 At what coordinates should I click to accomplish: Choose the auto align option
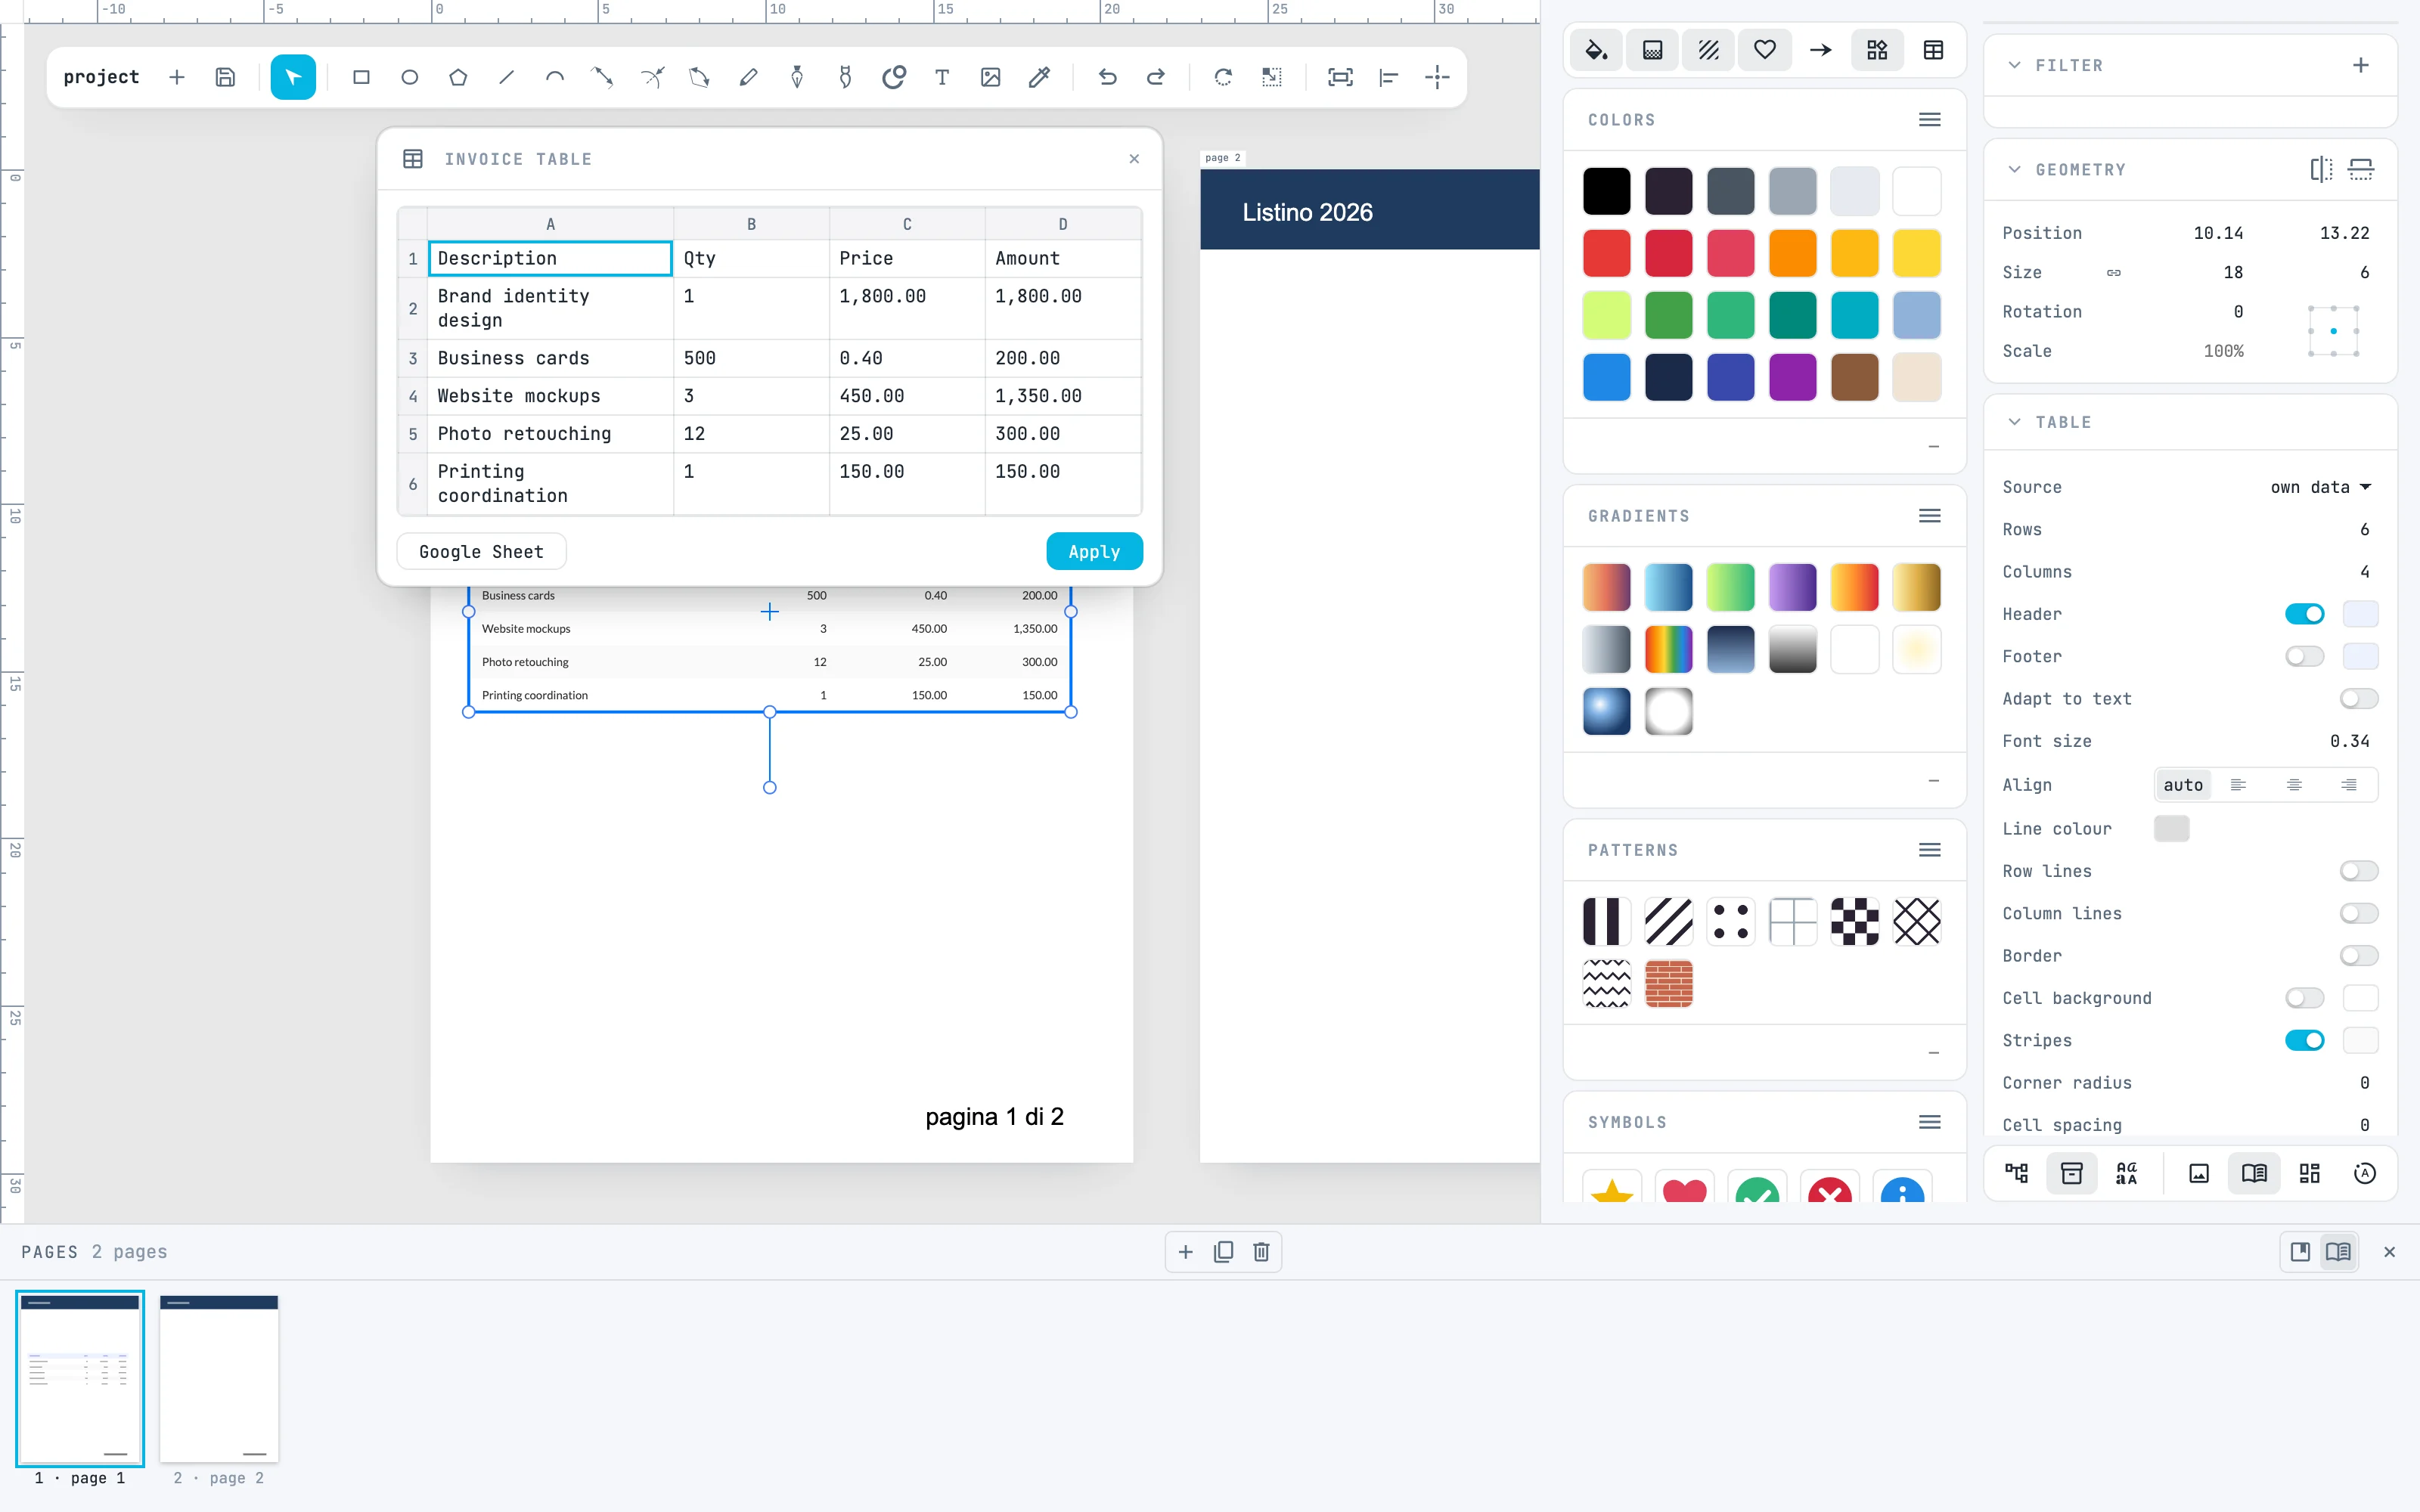[2183, 785]
